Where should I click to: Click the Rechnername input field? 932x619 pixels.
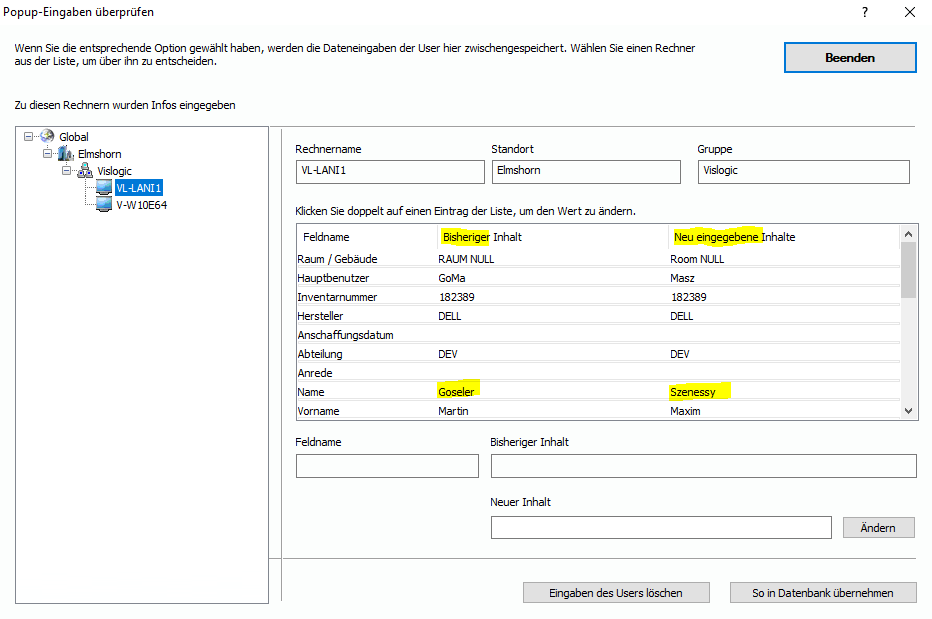point(390,171)
